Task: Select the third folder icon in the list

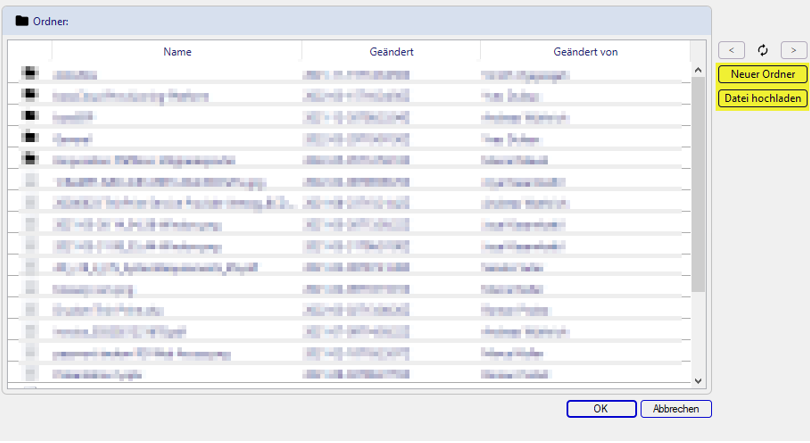Action: point(31,116)
